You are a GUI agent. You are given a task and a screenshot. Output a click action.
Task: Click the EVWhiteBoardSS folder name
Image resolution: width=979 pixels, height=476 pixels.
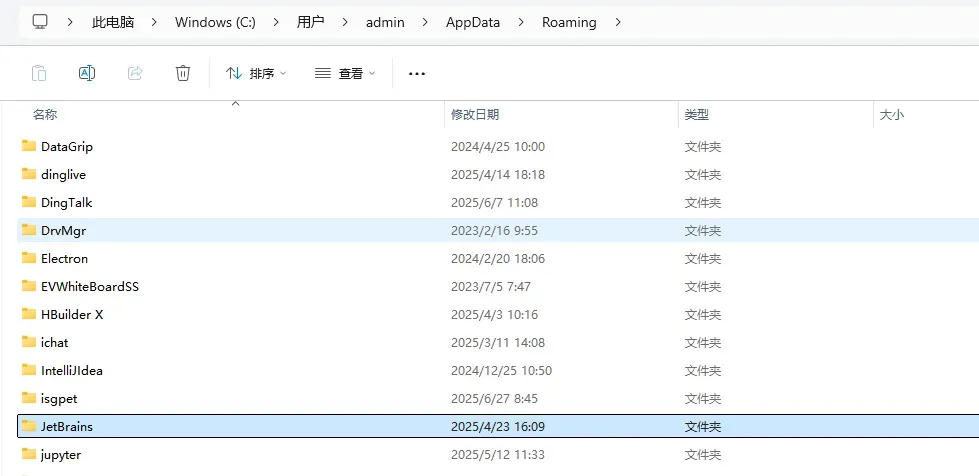[x=90, y=287]
